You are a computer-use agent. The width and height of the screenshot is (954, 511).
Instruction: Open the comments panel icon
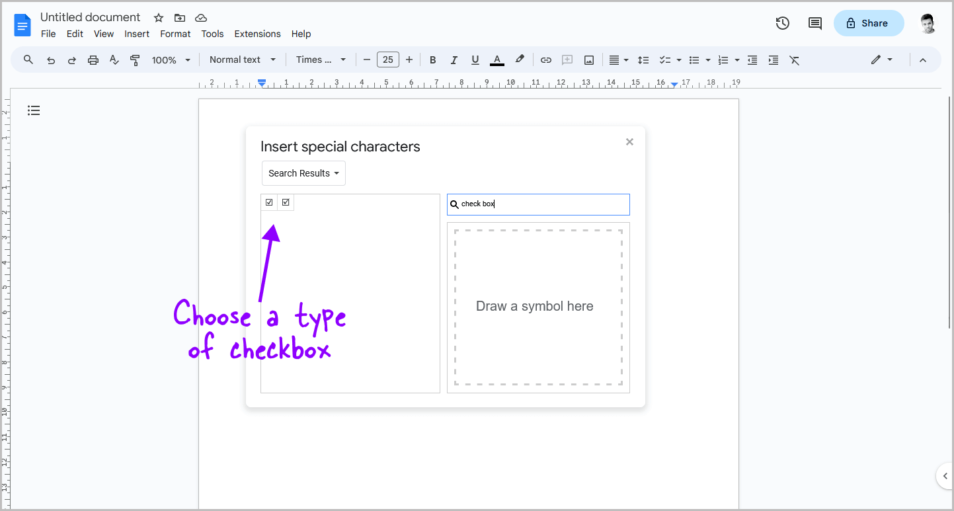pos(815,23)
